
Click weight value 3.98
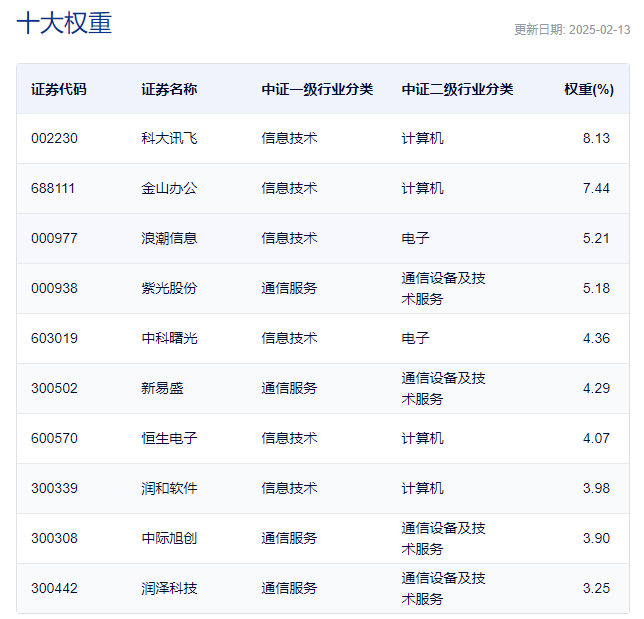tap(596, 488)
